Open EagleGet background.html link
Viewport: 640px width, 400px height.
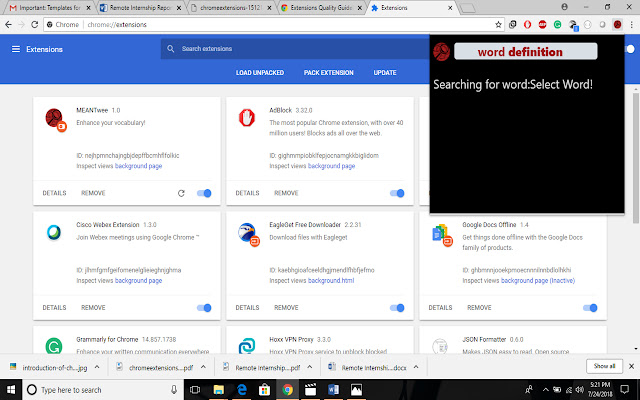[x=331, y=281]
